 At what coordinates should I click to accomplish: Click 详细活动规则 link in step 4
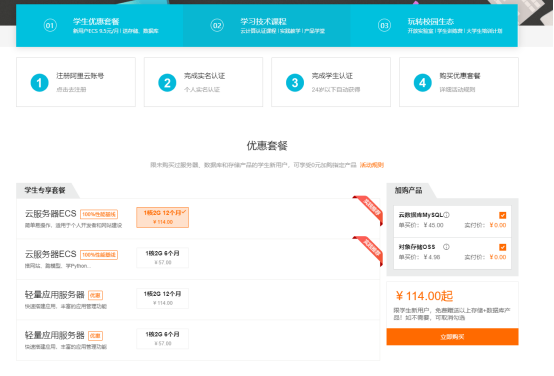[457, 89]
